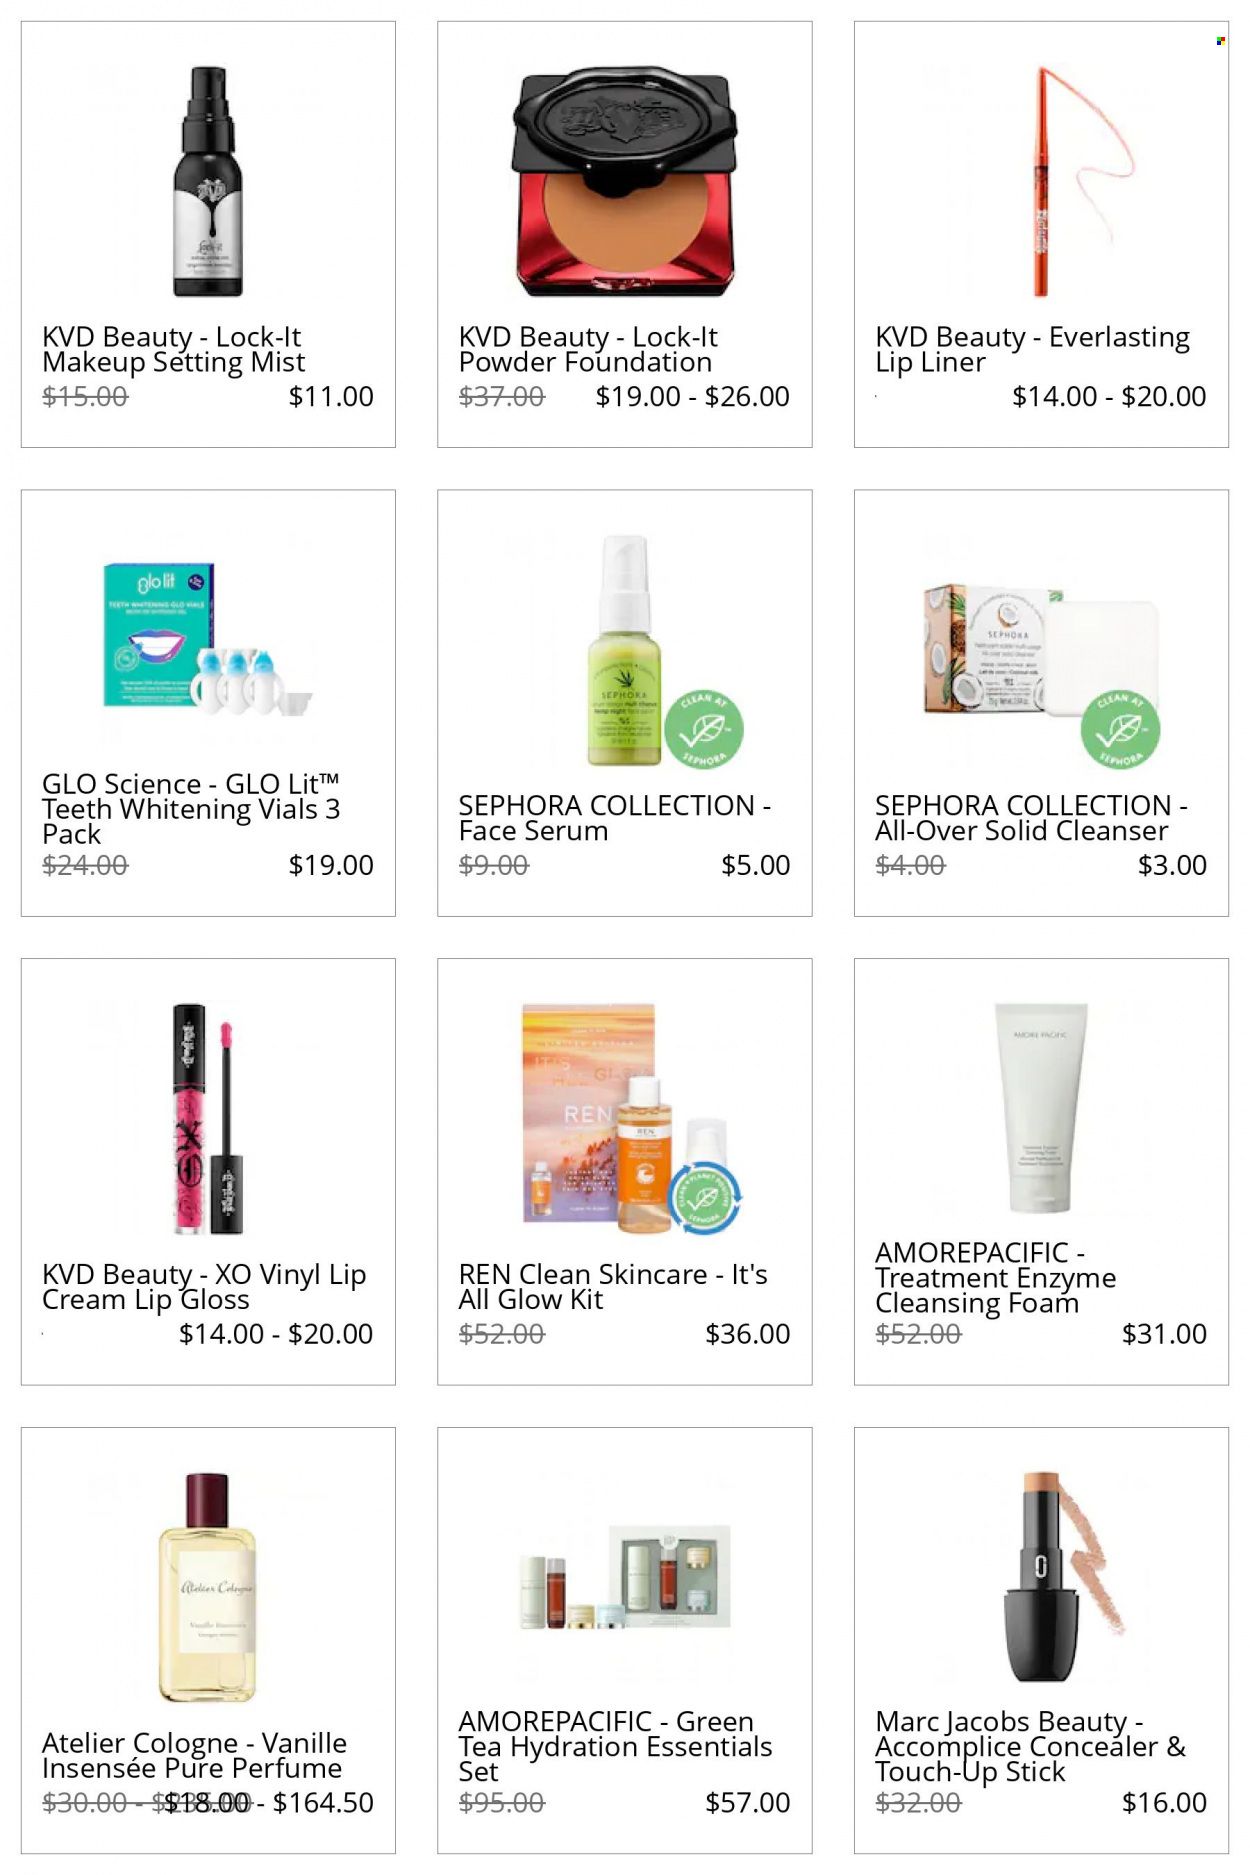Click the small colored icon in top corner
Viewport: 1250px width, 1875px height.
[x=1220, y=41]
